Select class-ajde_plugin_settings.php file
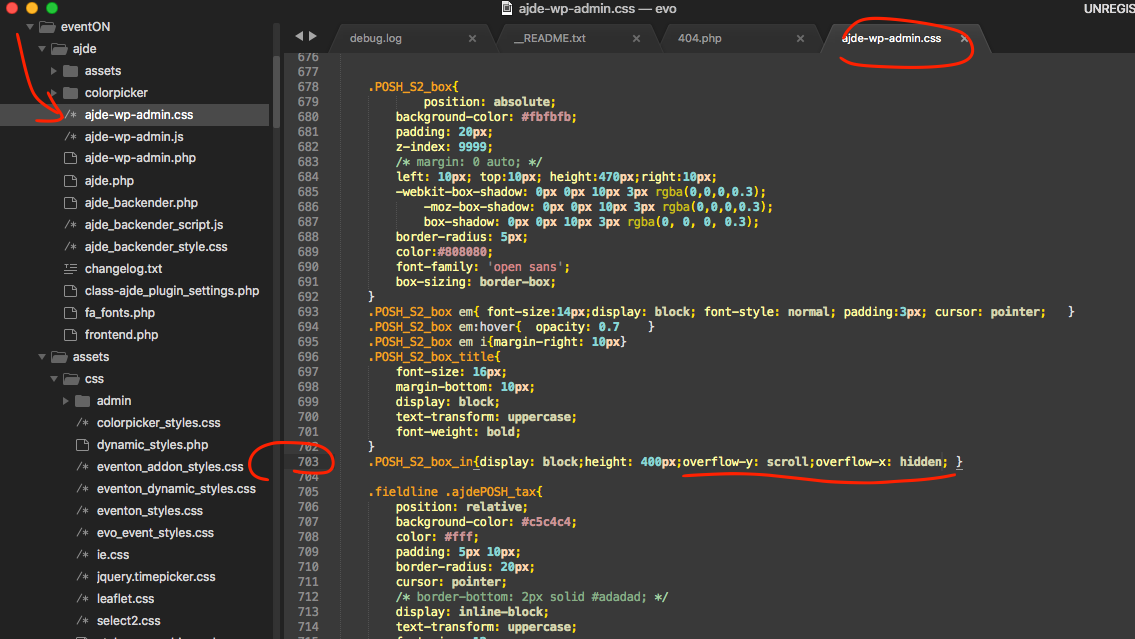1135x639 pixels. tap(171, 291)
